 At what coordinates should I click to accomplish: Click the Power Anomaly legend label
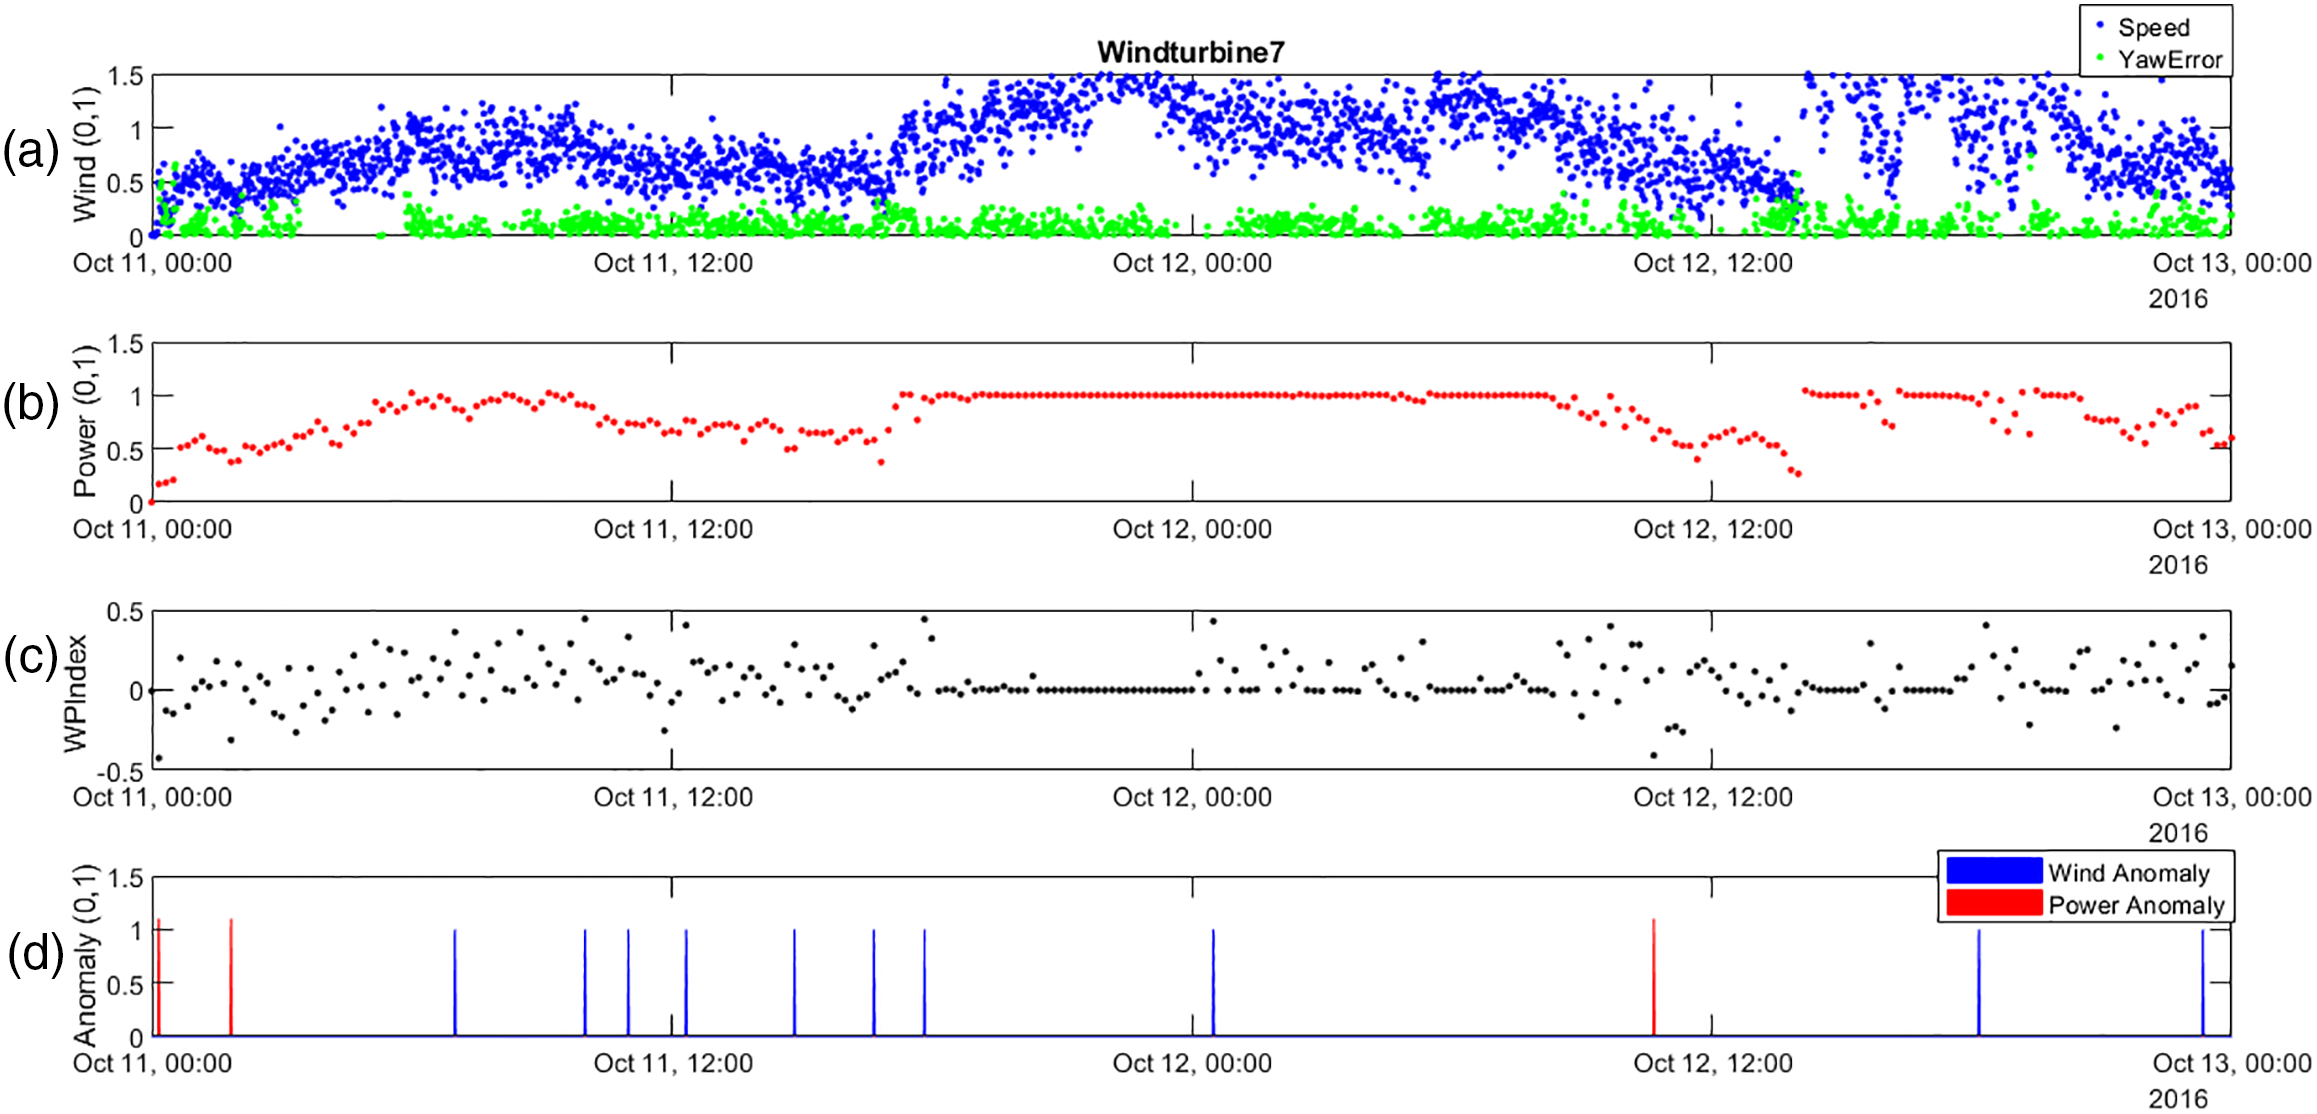point(2135,905)
